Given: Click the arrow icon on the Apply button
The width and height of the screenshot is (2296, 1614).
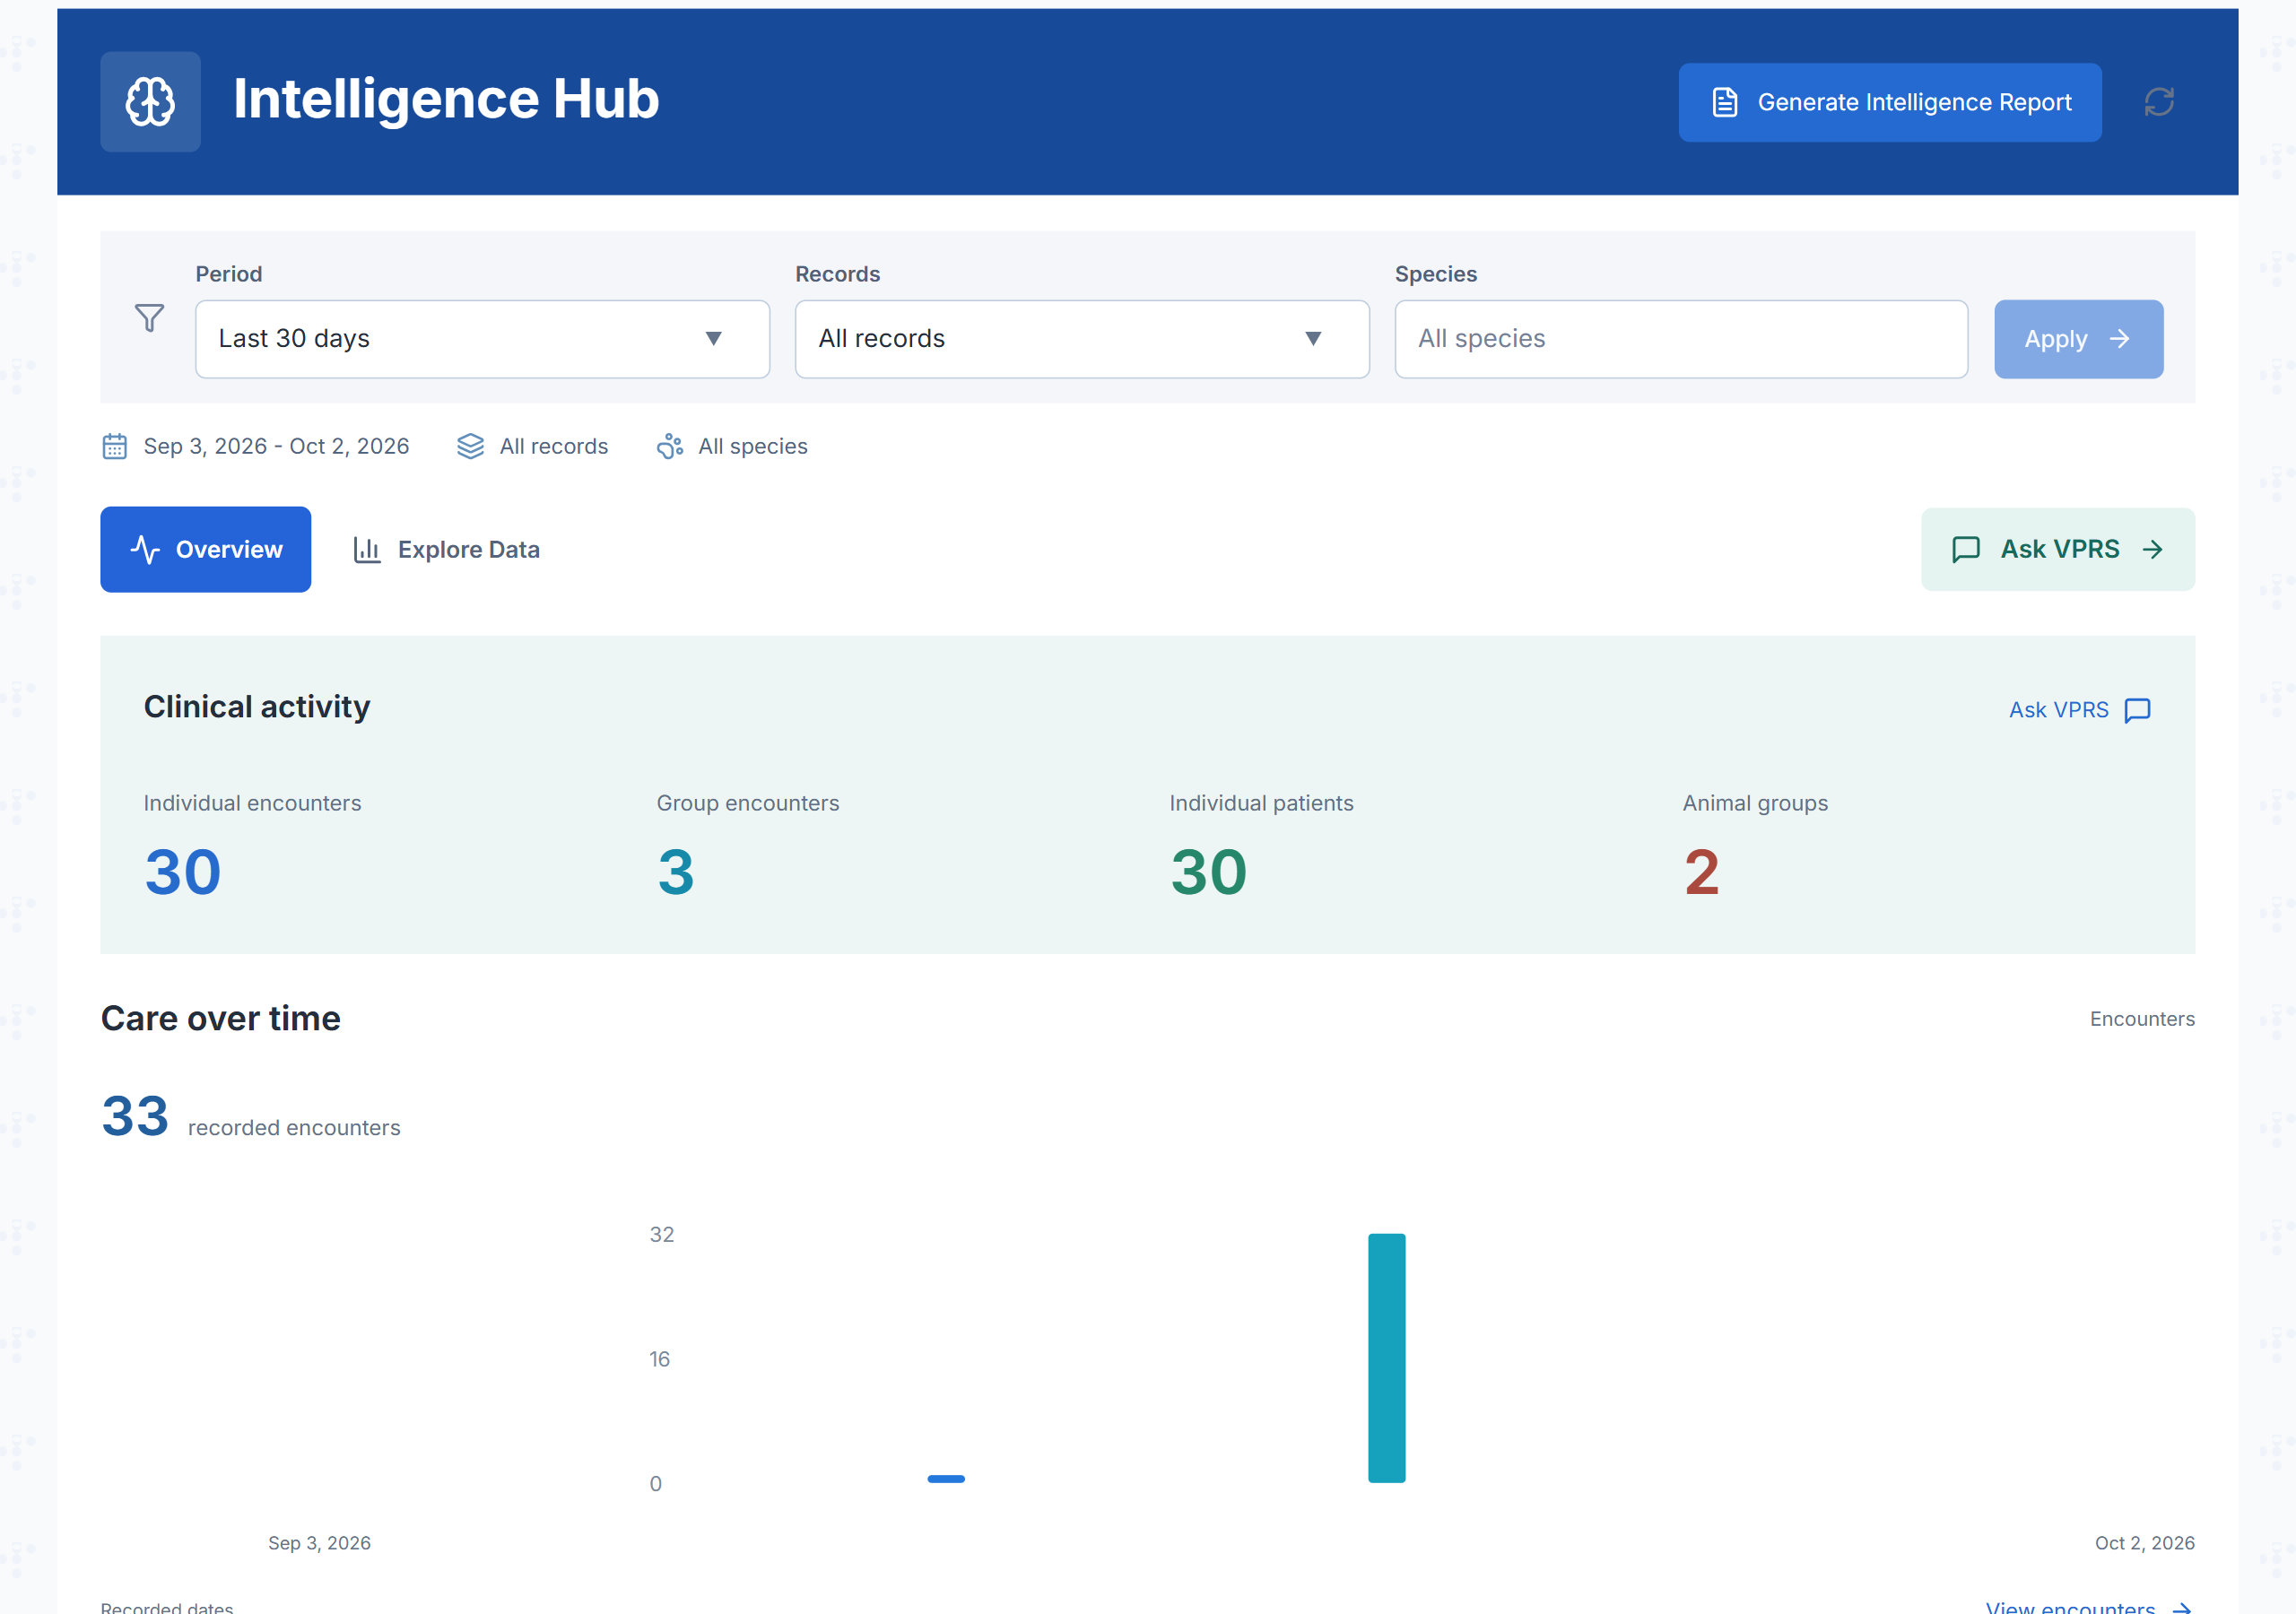Looking at the screenshot, I should tap(2119, 339).
